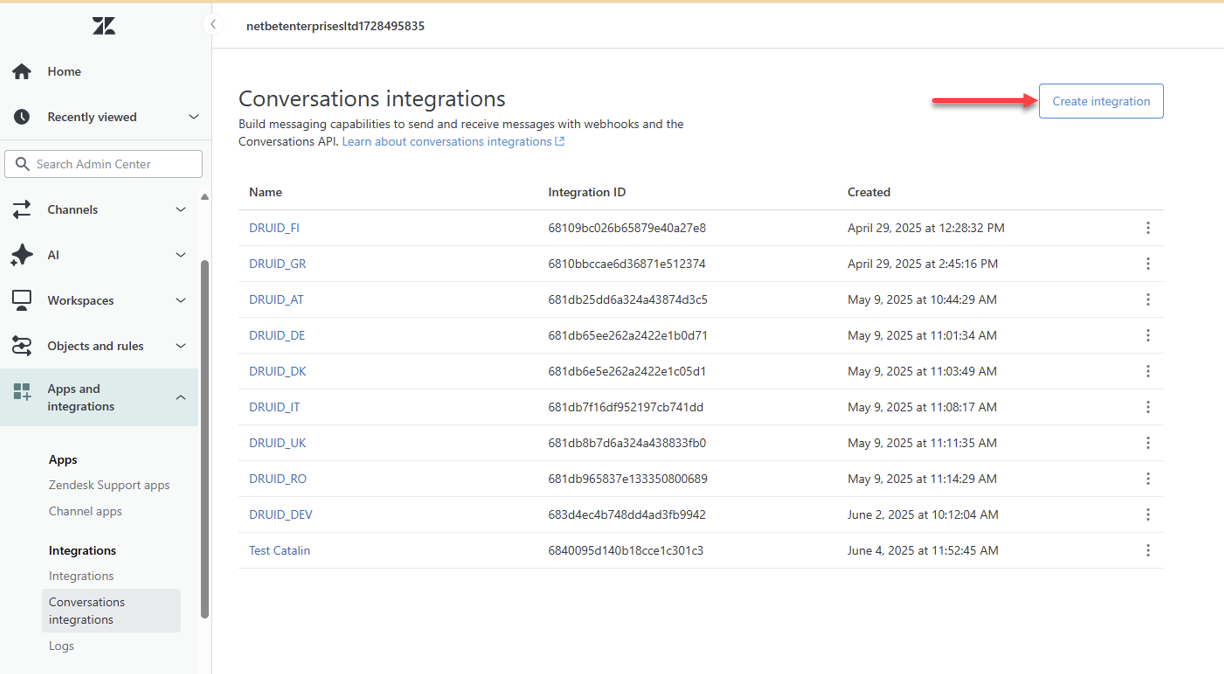Click the Created column header
Screen dimensions: 1224x674
click(869, 192)
